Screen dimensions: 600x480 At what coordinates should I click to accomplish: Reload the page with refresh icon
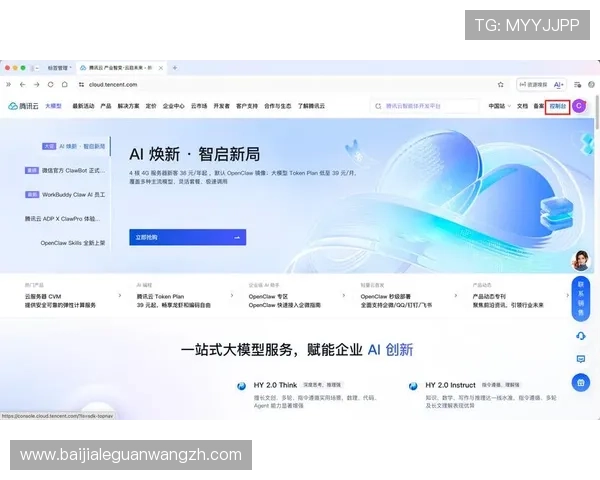pyautogui.click(x=51, y=85)
